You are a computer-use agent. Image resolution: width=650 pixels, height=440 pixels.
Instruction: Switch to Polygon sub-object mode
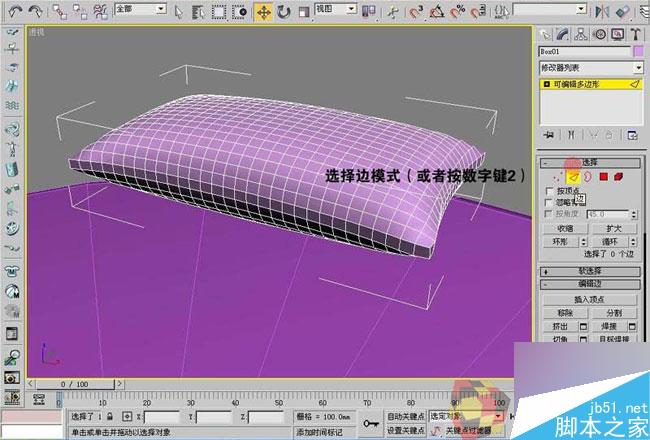tap(603, 177)
